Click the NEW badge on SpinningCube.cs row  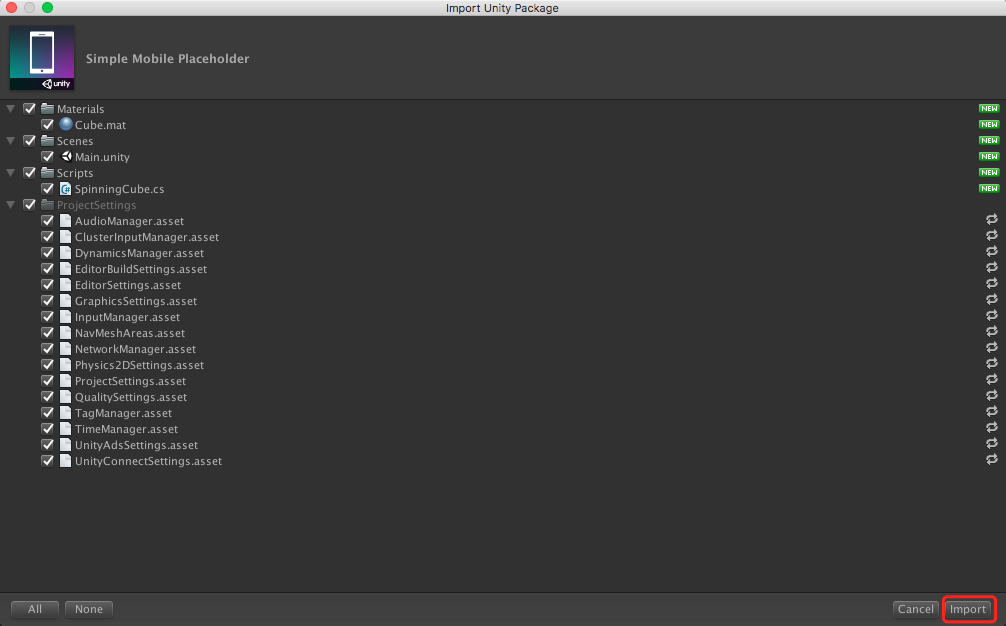click(x=989, y=189)
